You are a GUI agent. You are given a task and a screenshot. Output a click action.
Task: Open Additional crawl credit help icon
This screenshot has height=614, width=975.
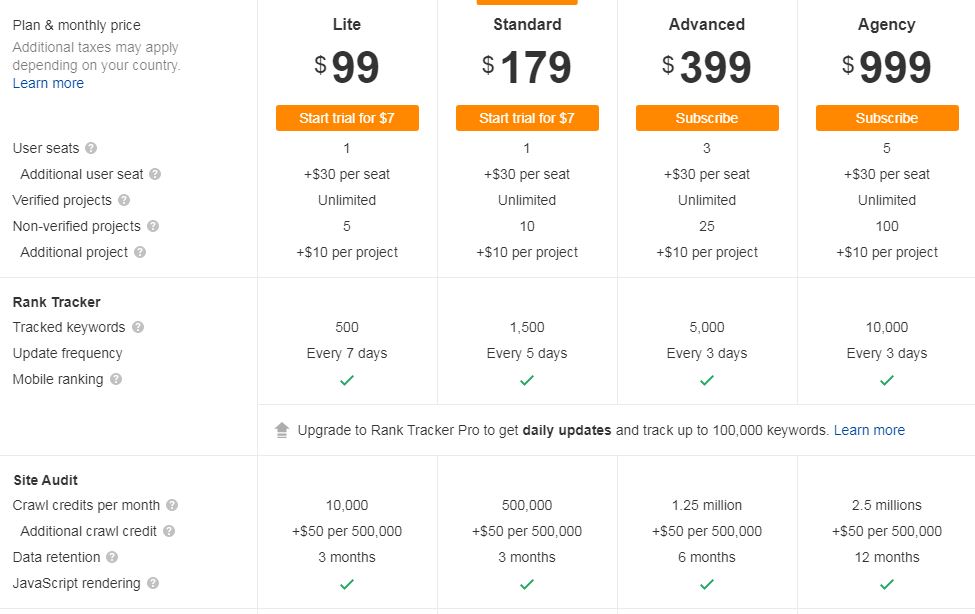(x=169, y=531)
